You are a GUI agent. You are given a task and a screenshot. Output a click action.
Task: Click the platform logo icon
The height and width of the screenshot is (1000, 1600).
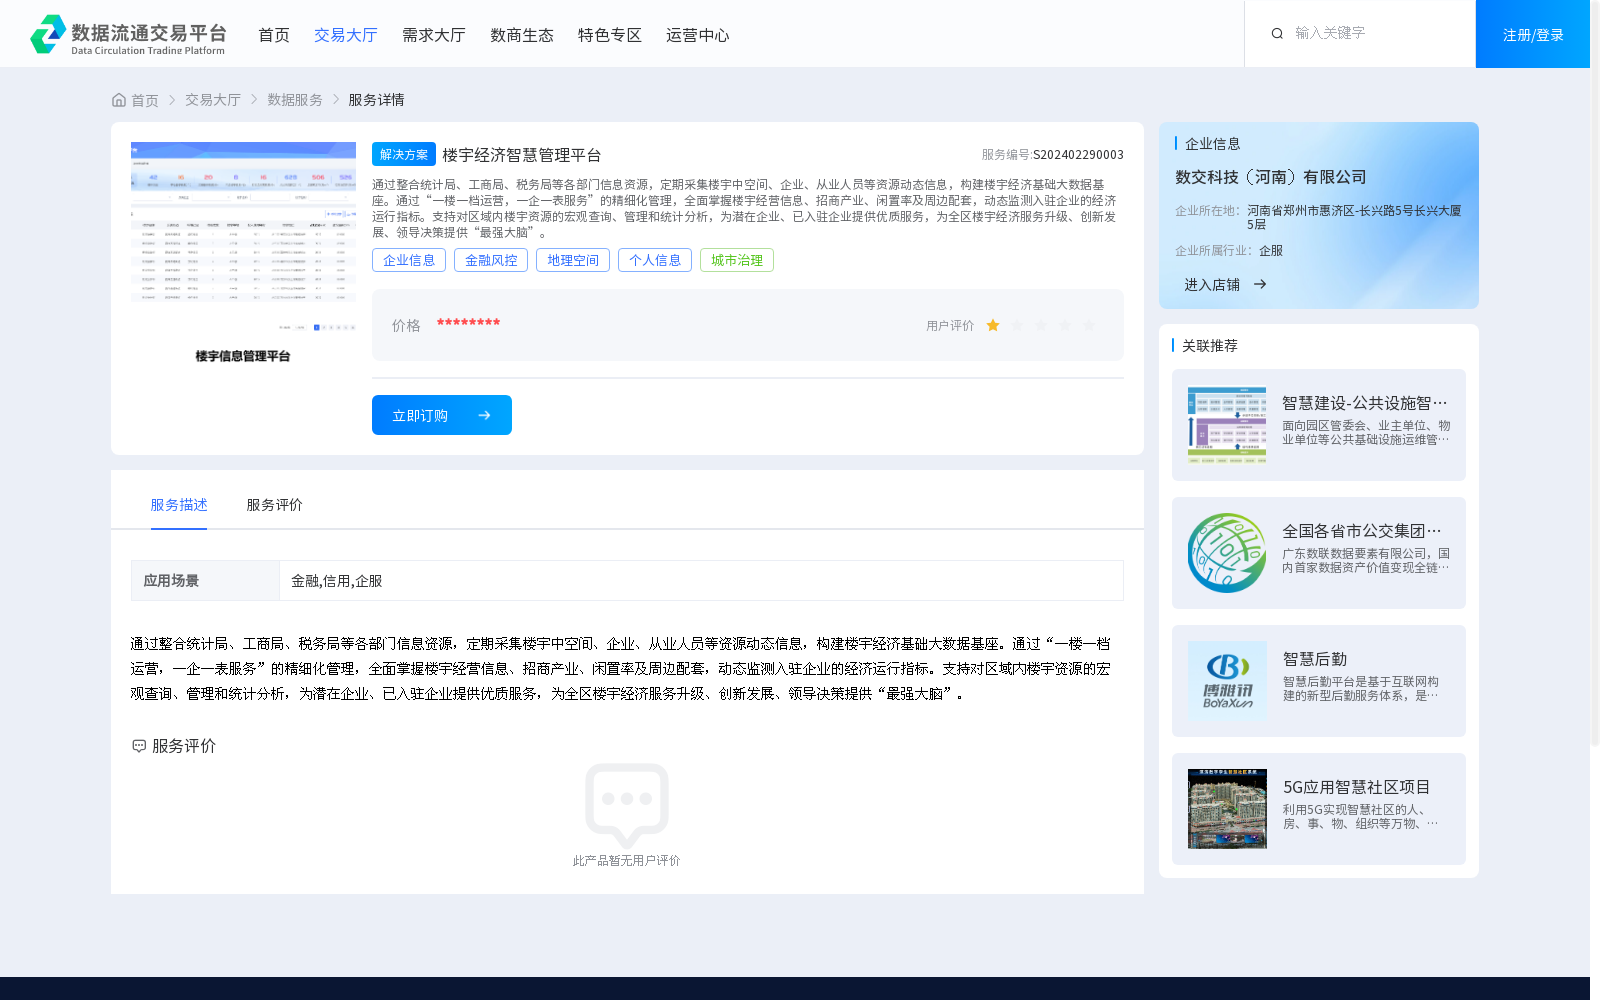click(48, 34)
